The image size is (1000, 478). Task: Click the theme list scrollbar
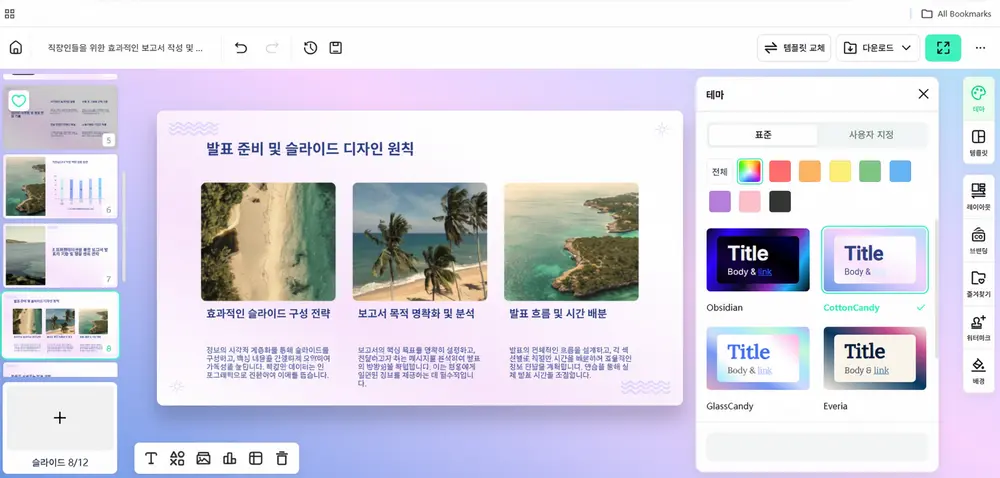pos(935,290)
